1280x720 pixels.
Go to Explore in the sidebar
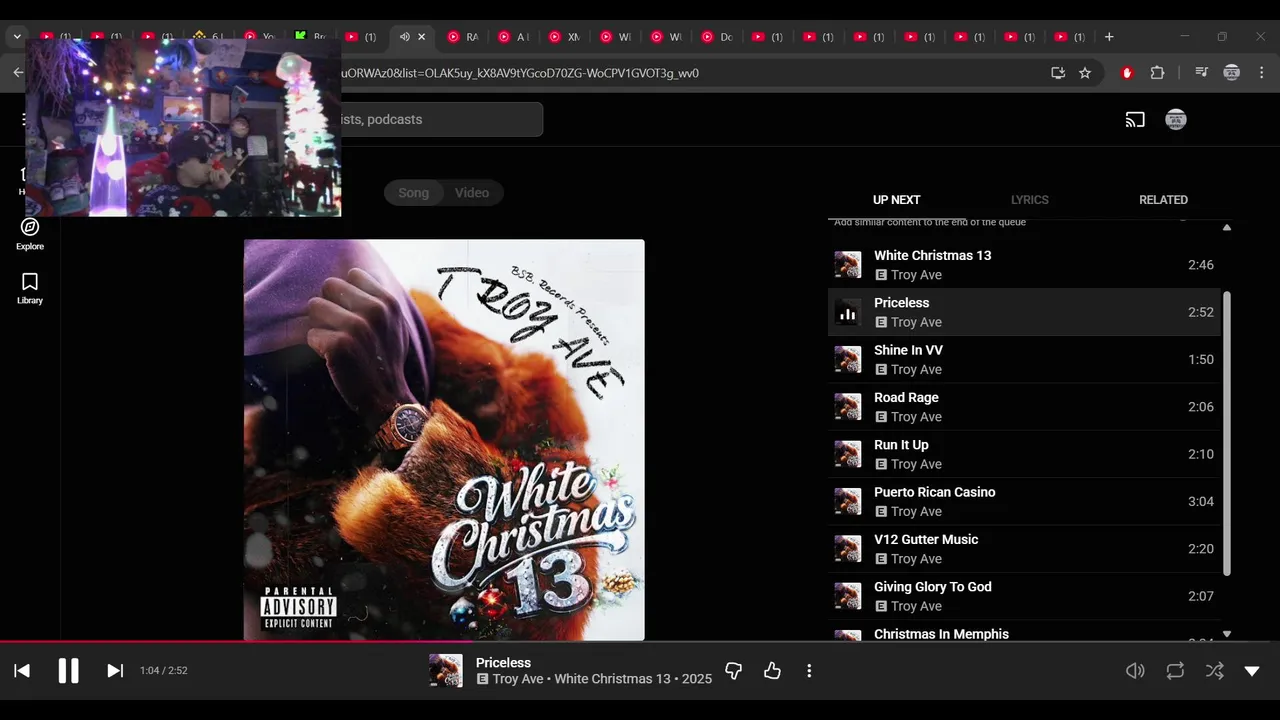30,234
